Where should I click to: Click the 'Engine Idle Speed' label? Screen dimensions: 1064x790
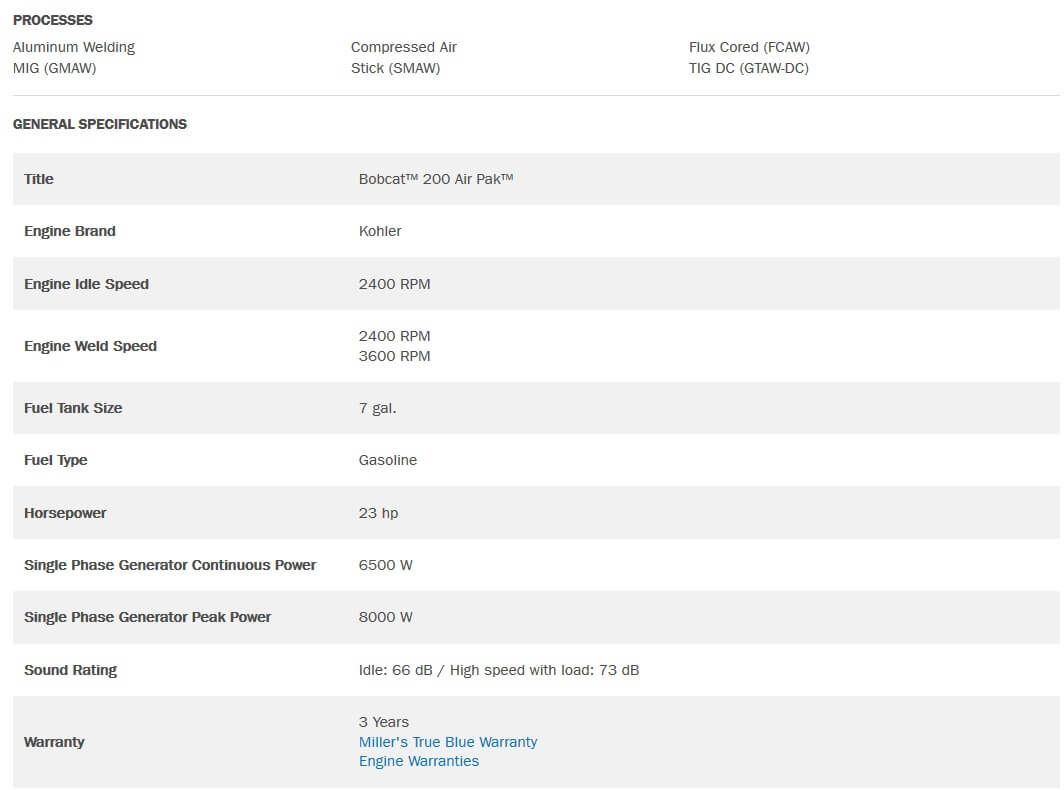(86, 284)
